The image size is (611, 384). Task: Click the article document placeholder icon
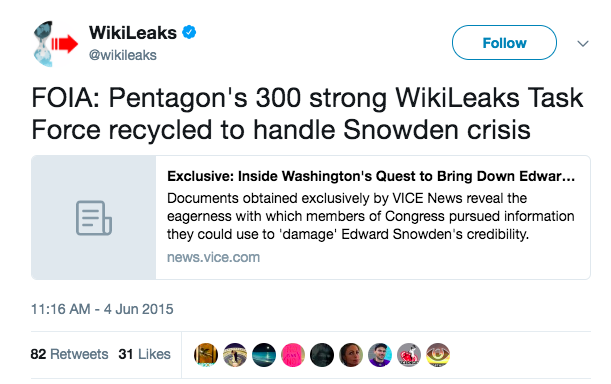coord(94,218)
